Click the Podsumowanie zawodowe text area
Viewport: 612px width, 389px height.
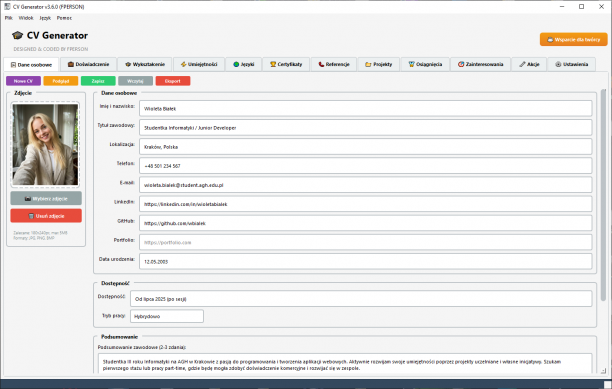(x=345, y=364)
